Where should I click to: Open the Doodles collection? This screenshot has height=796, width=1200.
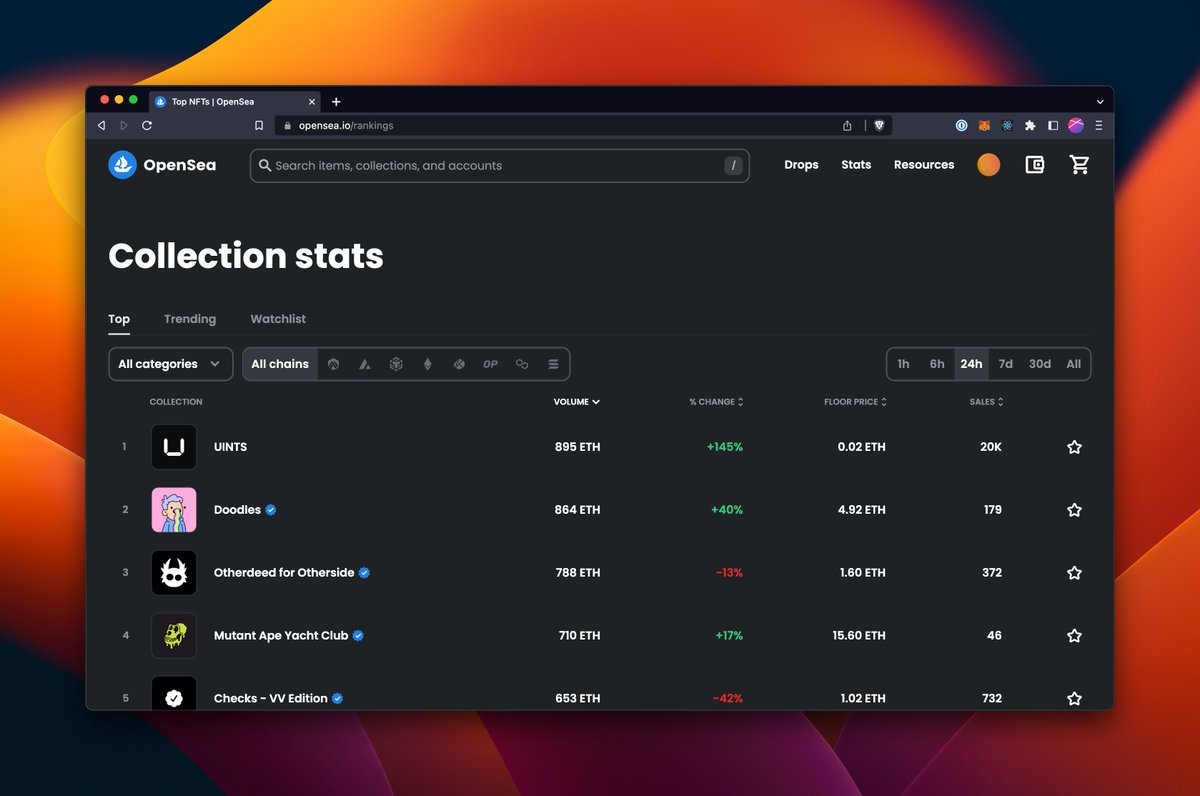tap(237, 510)
